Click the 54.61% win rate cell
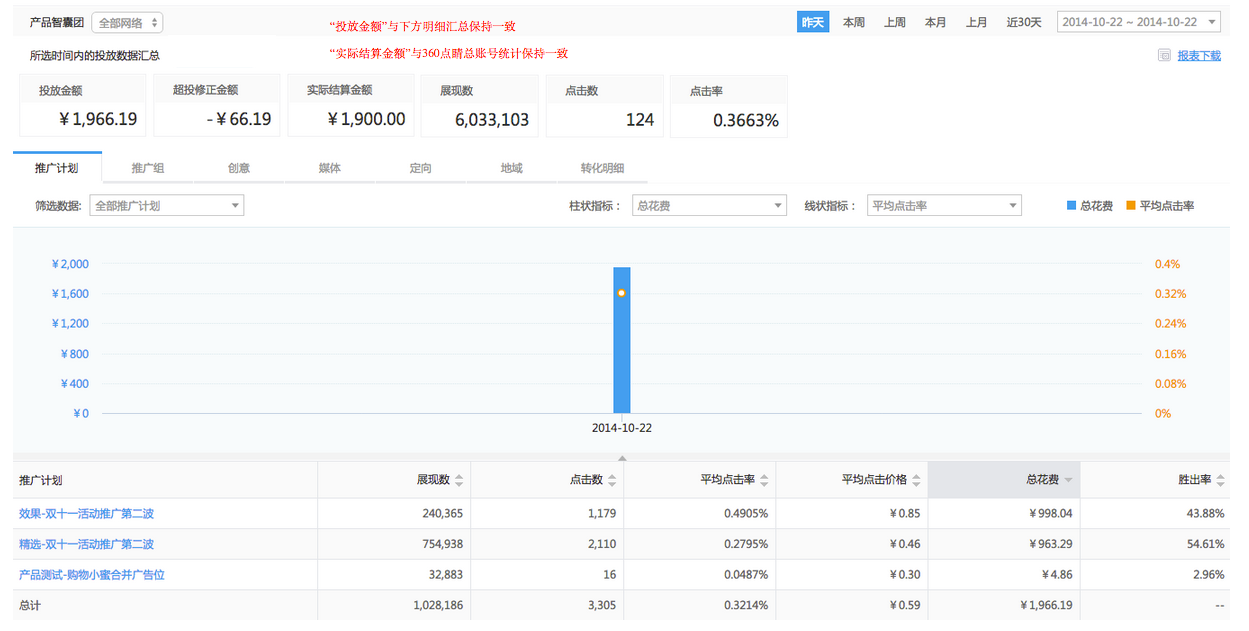This screenshot has width=1249, height=631. 1206,545
